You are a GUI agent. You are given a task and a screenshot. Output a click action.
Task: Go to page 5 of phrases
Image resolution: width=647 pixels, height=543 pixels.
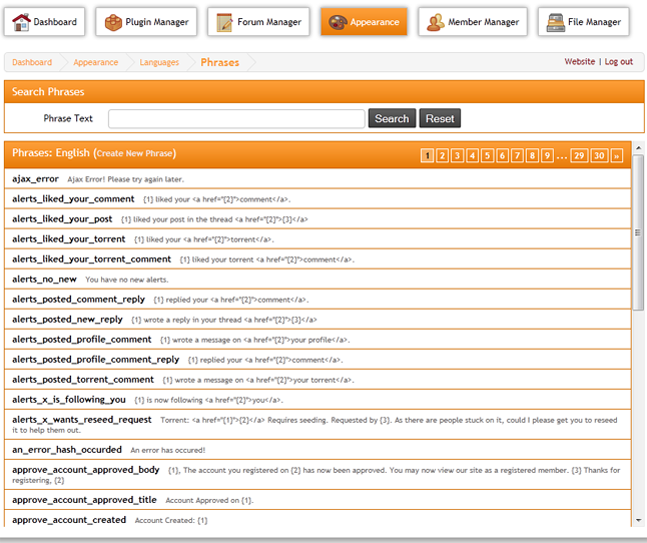487,156
